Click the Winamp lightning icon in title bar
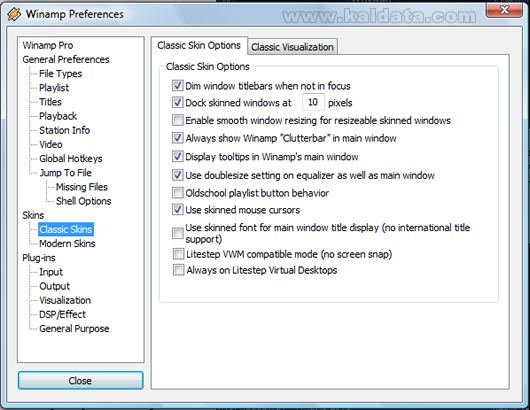The image size is (530, 410). click(15, 14)
